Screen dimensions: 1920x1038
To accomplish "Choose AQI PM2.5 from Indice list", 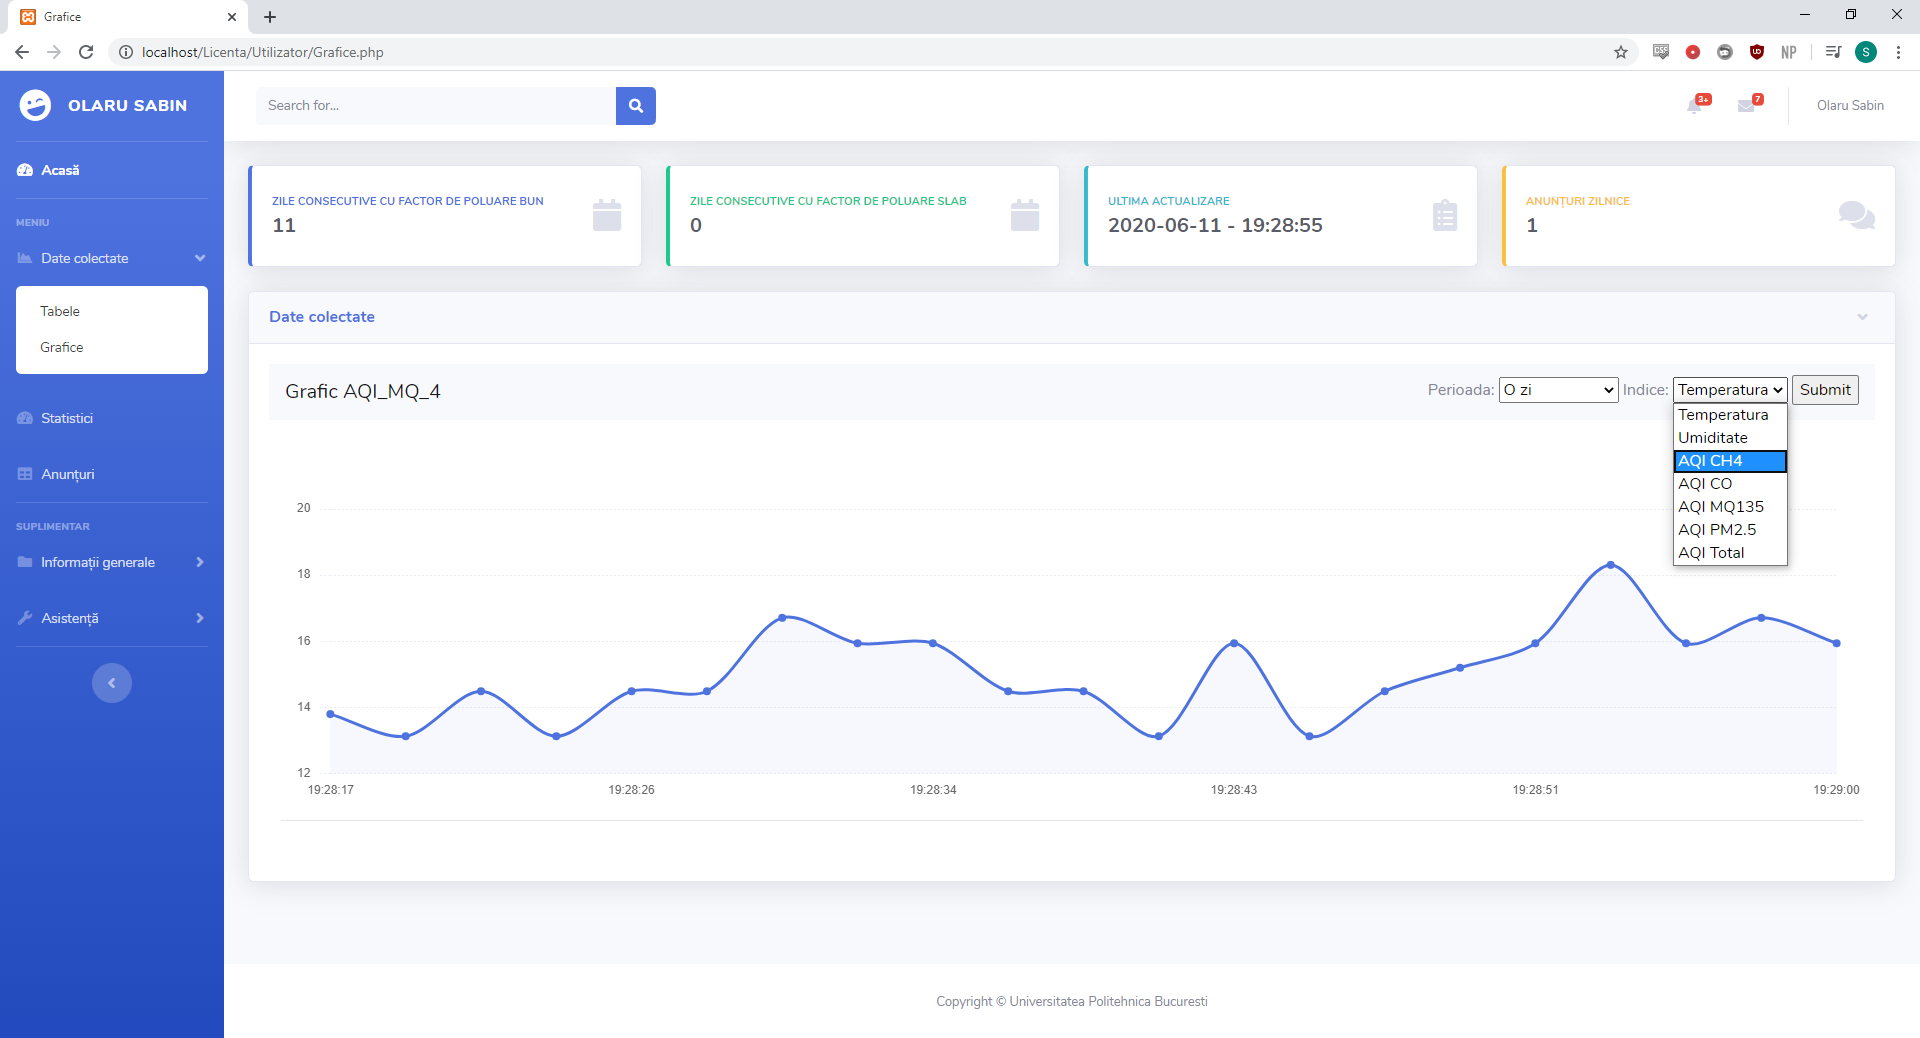I will coord(1717,530).
